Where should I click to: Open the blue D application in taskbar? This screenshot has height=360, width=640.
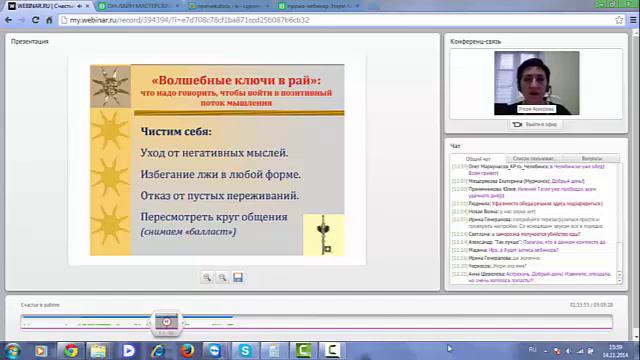pos(128,351)
